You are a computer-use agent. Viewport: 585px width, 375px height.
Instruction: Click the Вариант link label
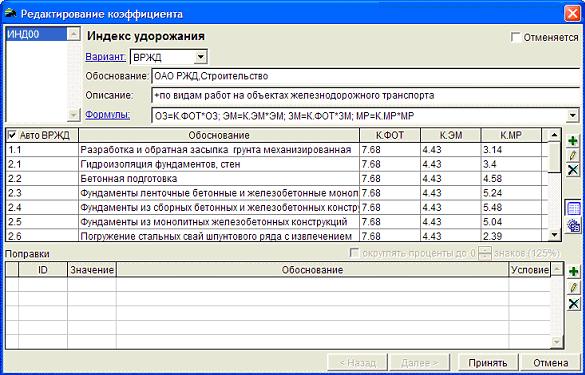pos(106,57)
